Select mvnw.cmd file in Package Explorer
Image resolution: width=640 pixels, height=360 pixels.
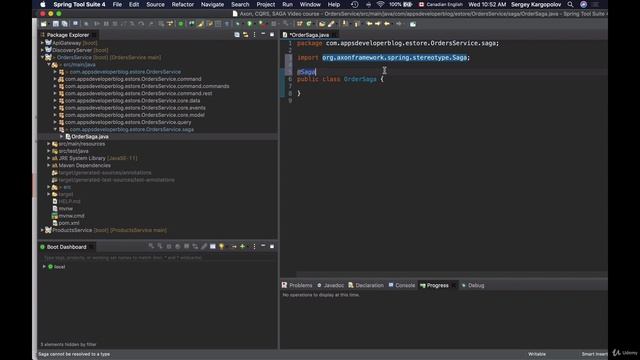click(71, 216)
